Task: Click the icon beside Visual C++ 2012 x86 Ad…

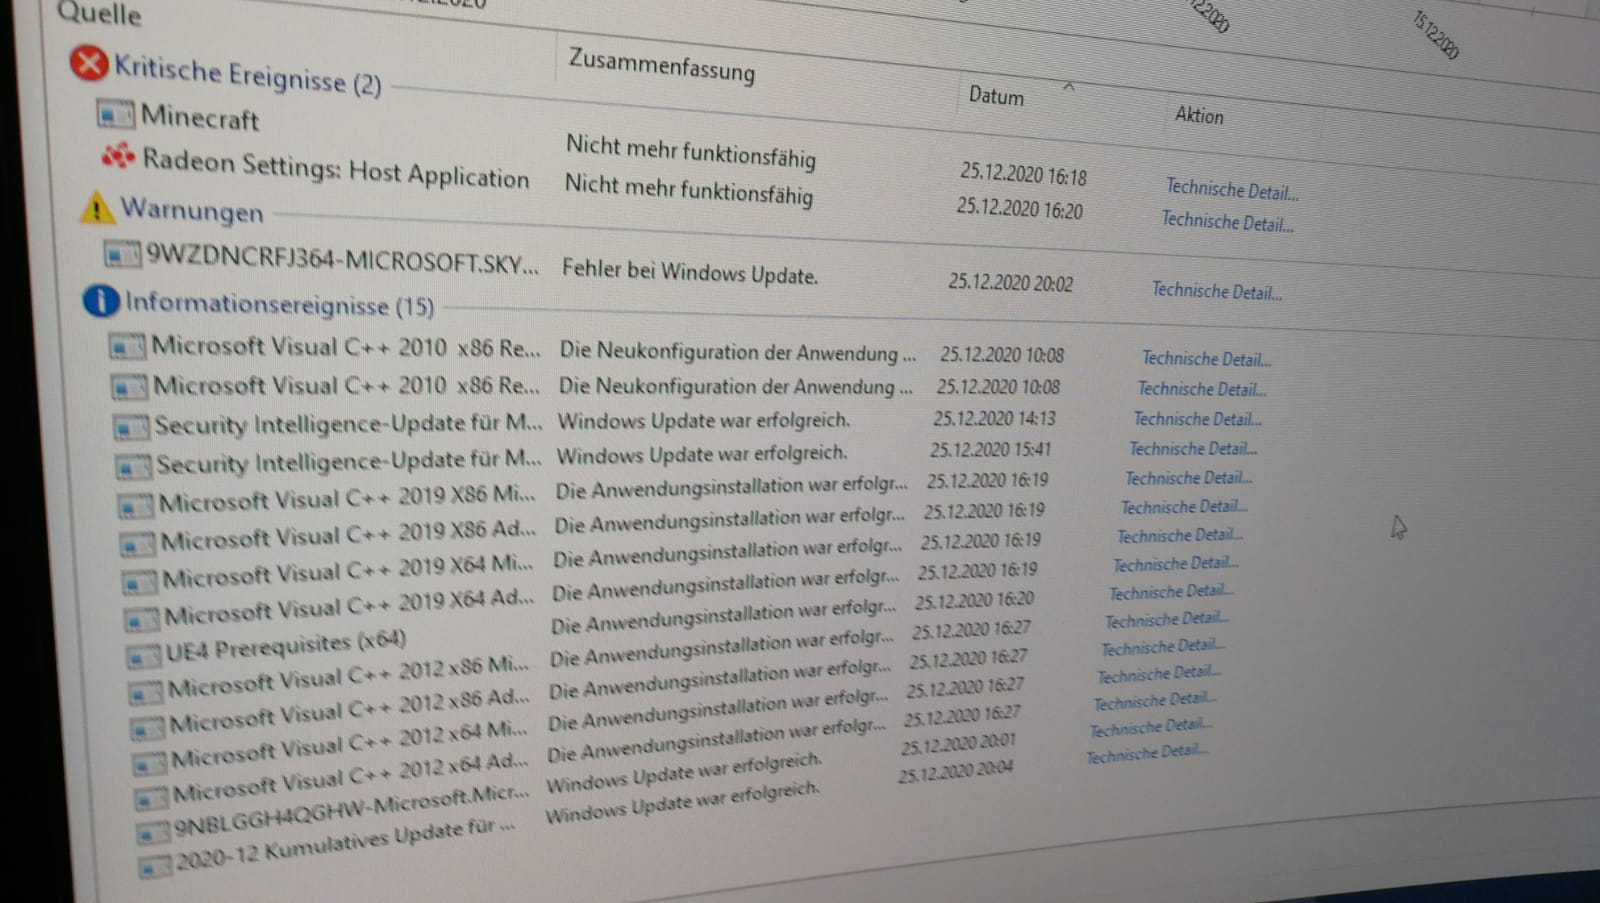Action: (148, 727)
